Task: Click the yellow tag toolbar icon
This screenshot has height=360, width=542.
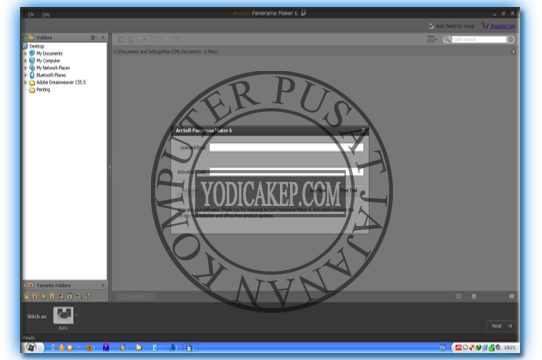Action: [x=167, y=39]
